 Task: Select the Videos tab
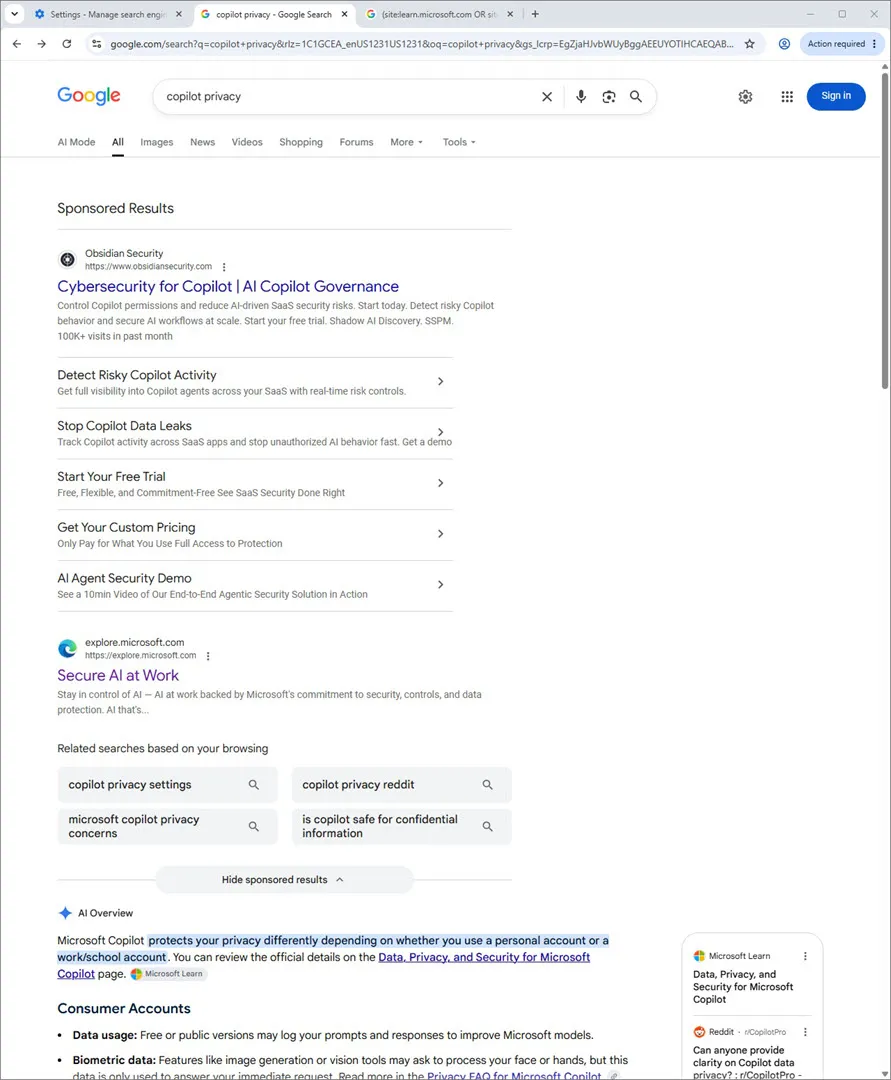click(247, 142)
